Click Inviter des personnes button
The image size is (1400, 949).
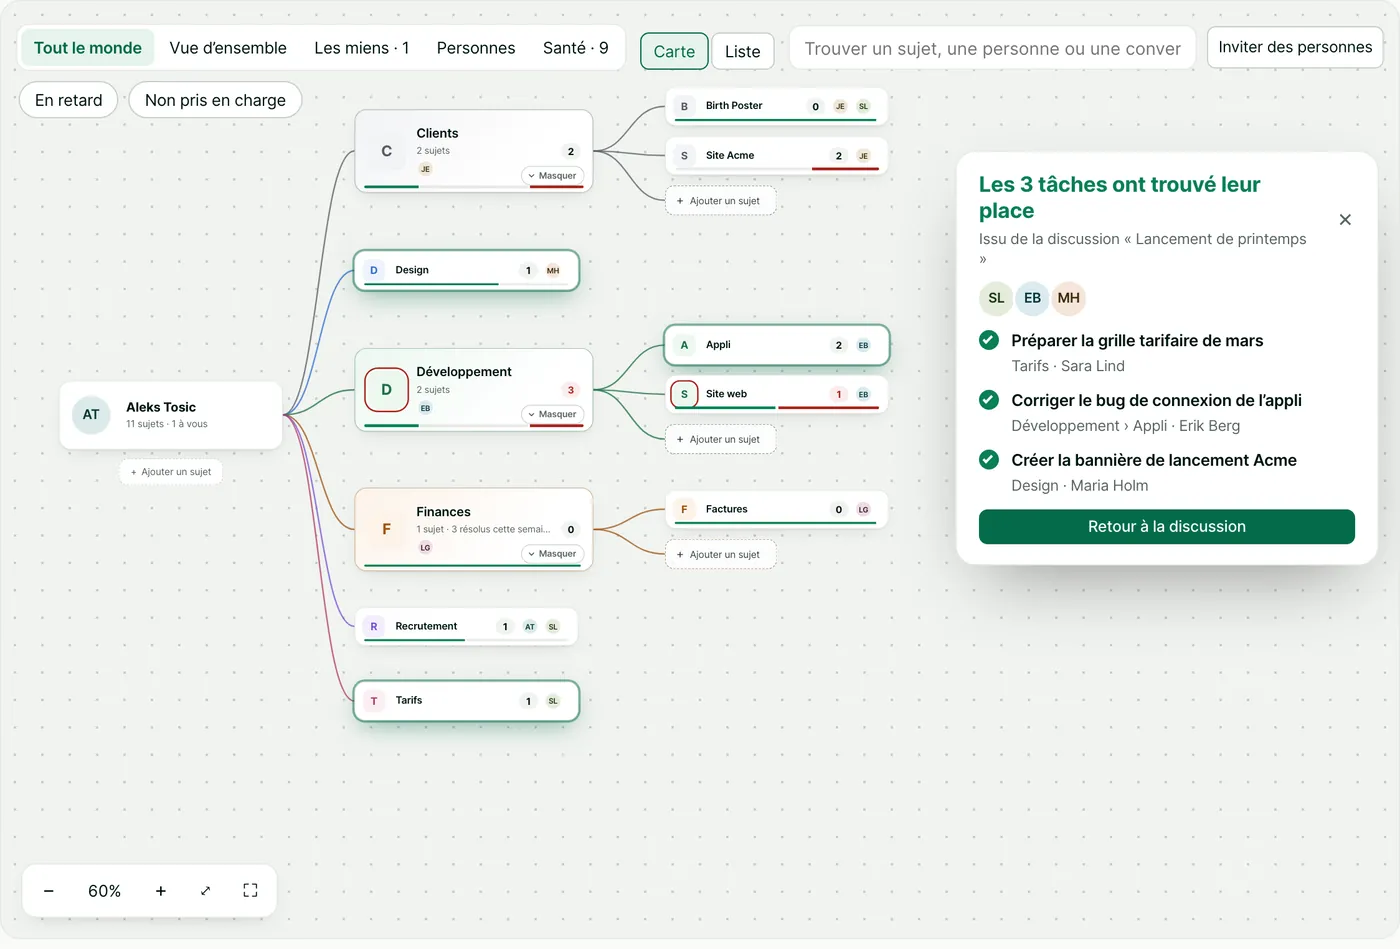click(1295, 47)
